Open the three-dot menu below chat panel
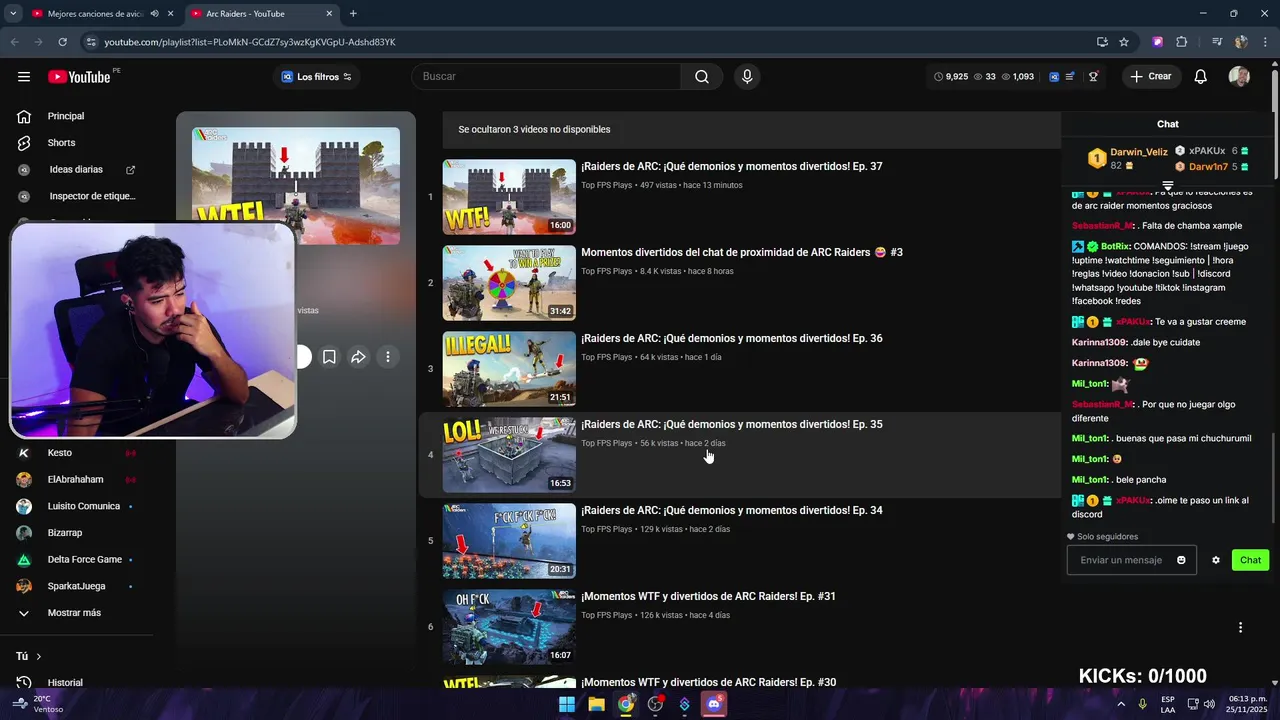The height and width of the screenshot is (720, 1280). (x=1240, y=628)
